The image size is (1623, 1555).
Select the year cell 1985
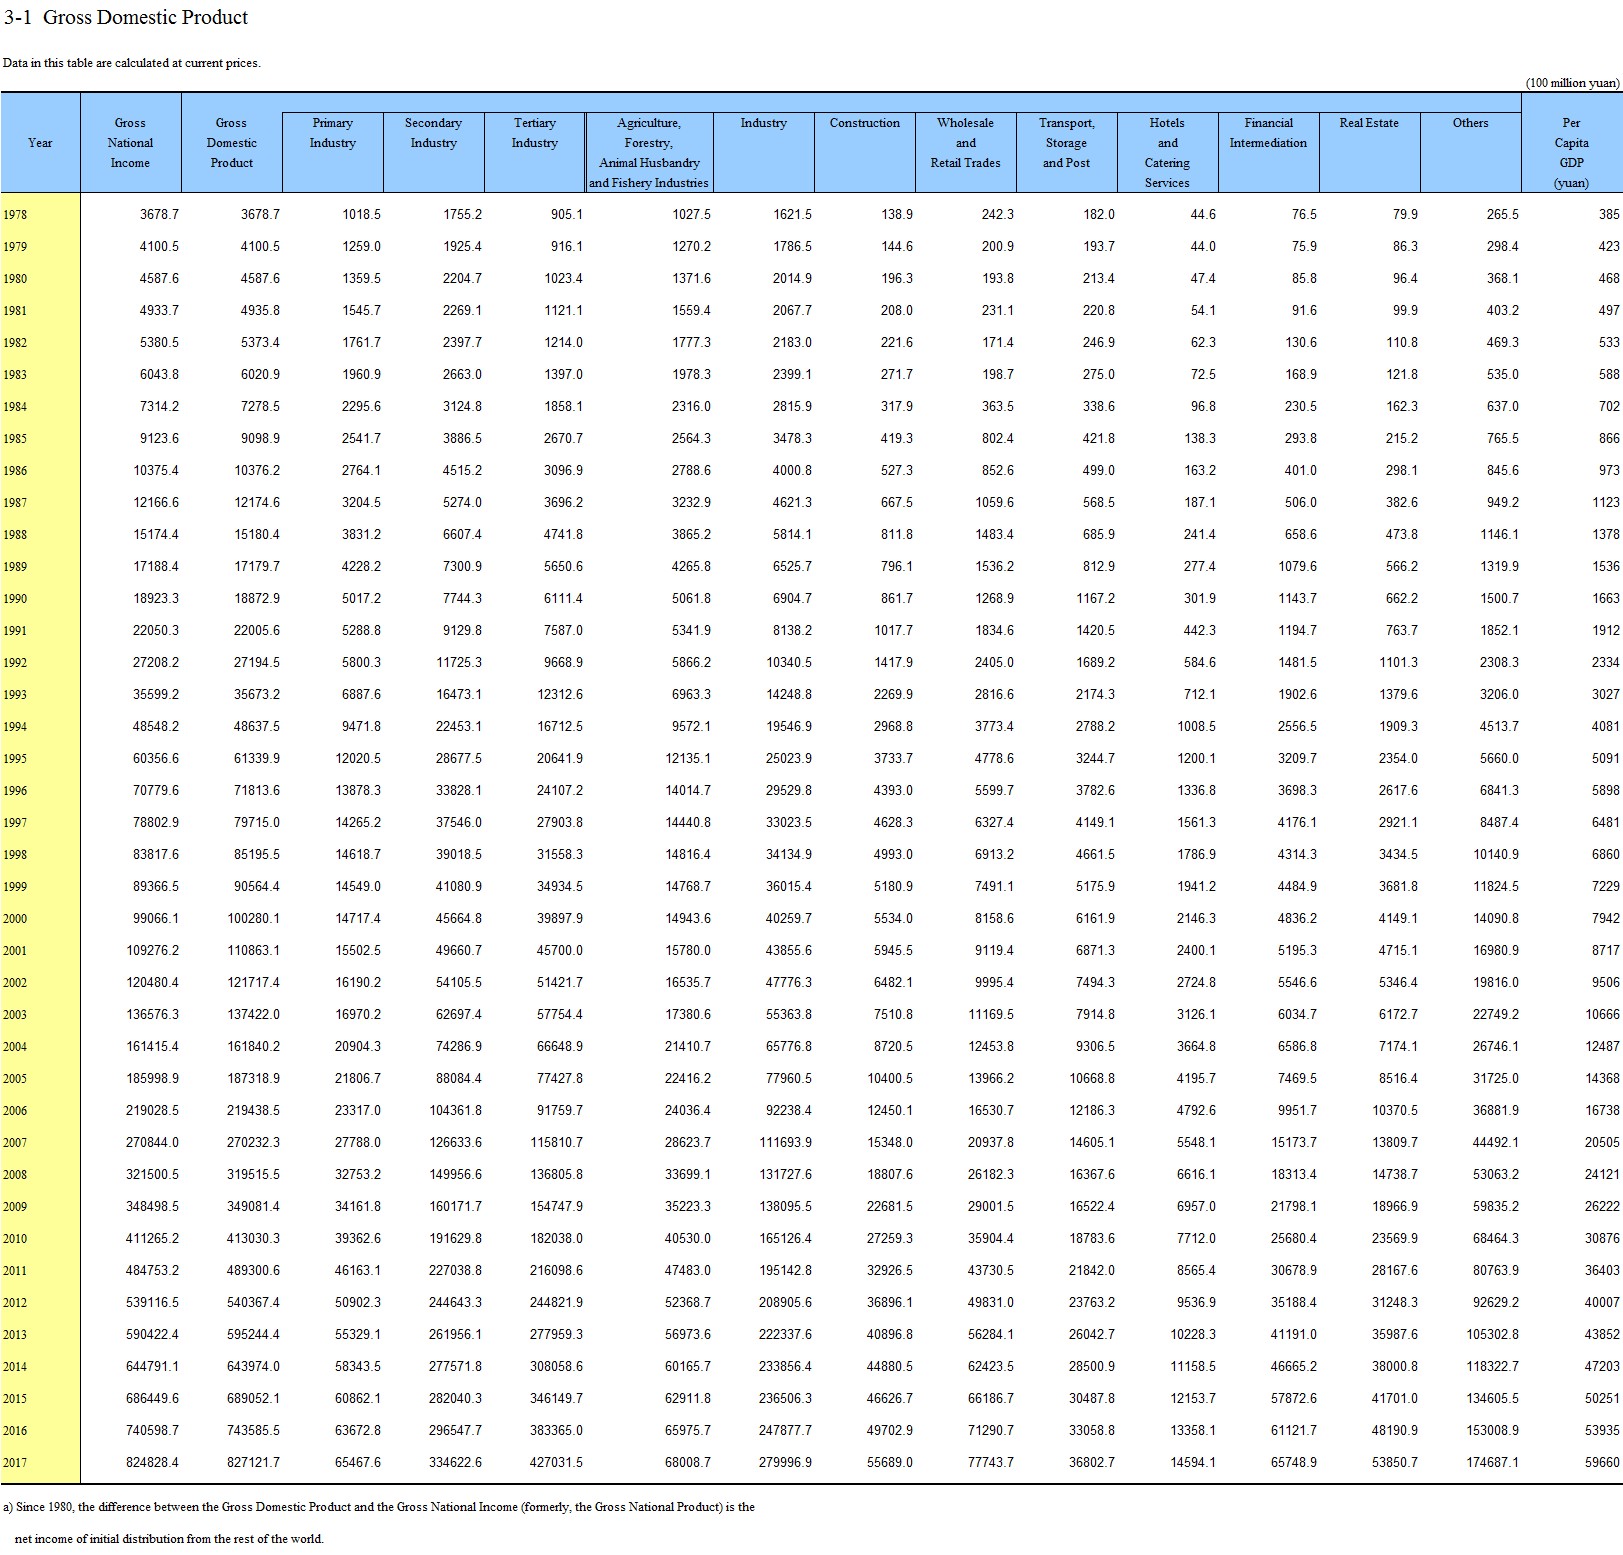[15, 439]
